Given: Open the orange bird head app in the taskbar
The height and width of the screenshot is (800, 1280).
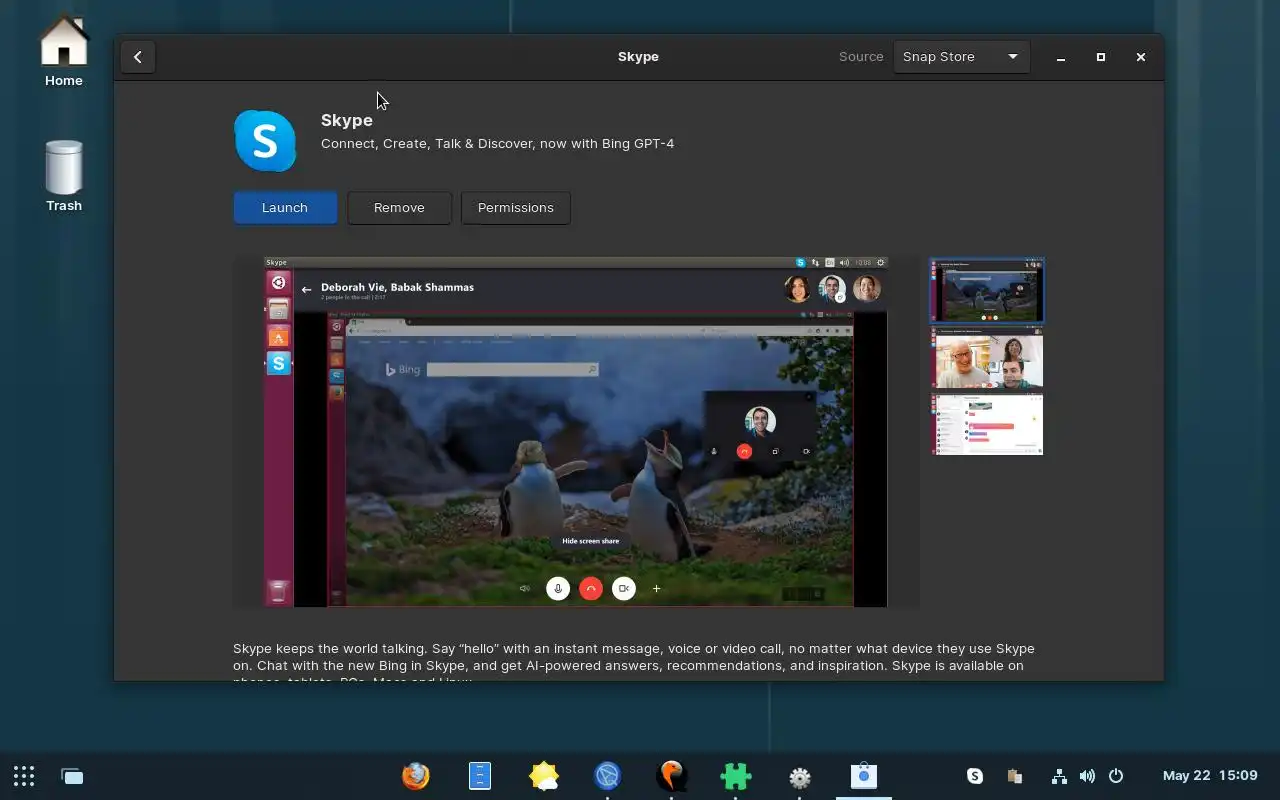Looking at the screenshot, I should (x=672, y=776).
